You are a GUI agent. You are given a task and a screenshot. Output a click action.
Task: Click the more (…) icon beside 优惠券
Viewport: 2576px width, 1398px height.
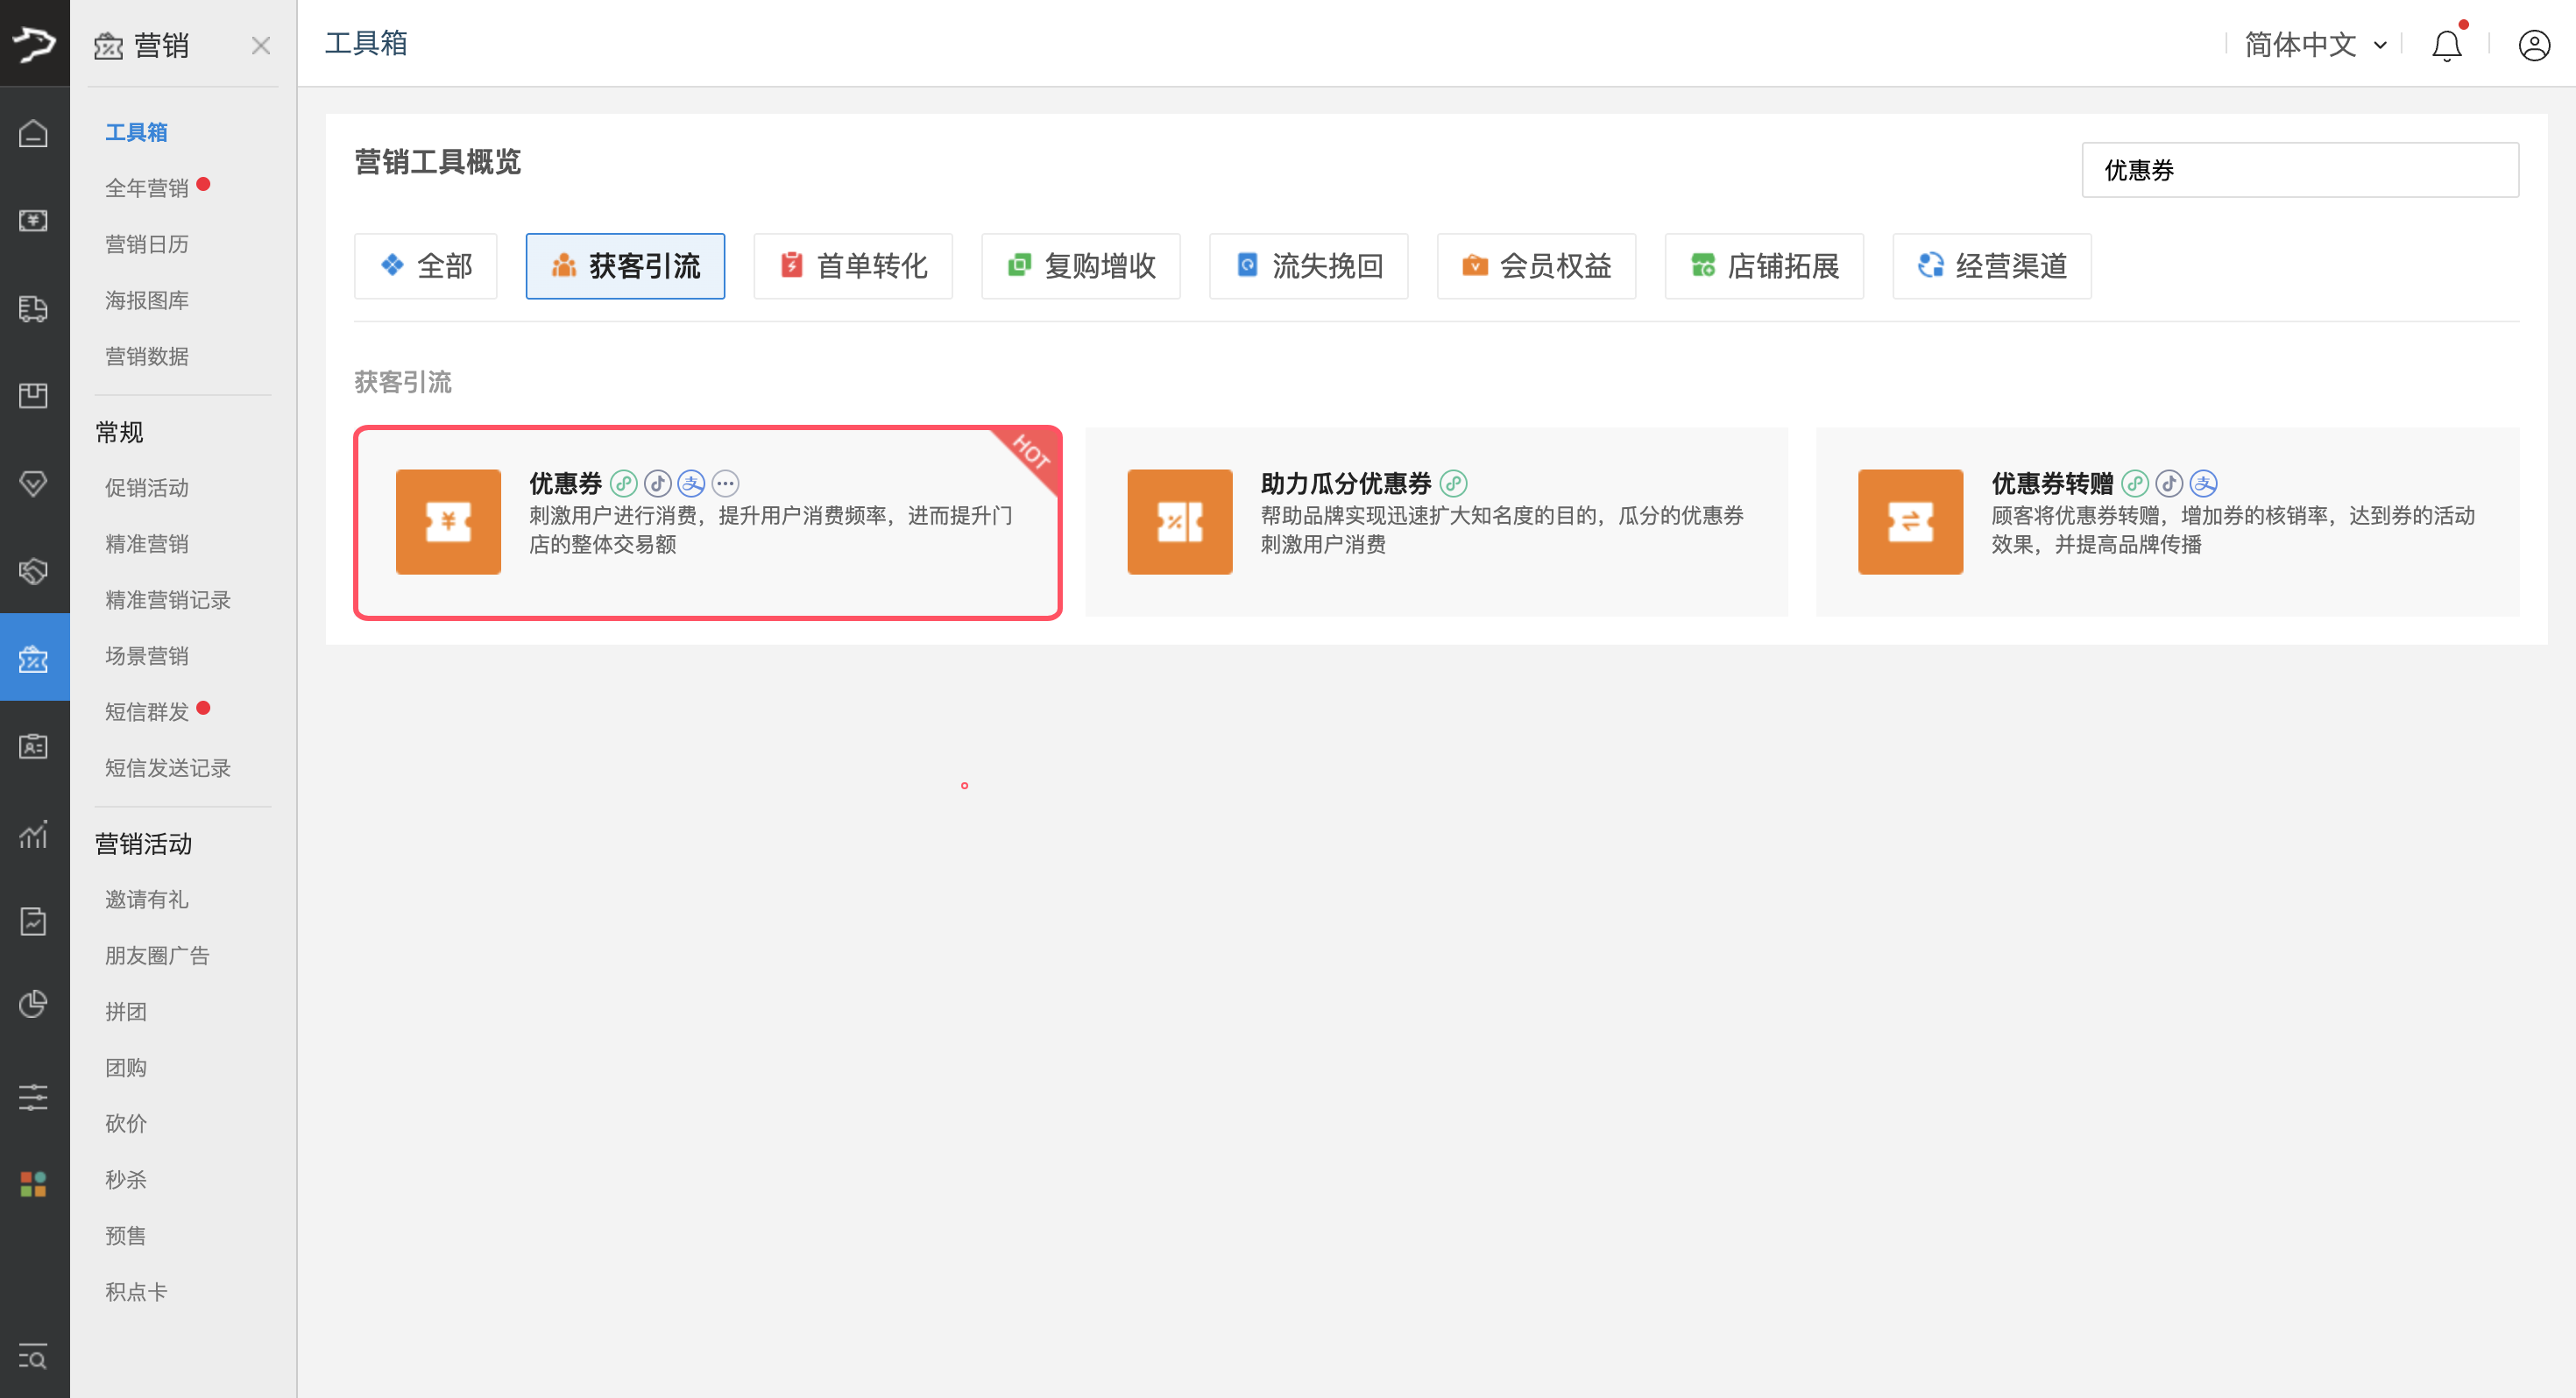coord(725,484)
